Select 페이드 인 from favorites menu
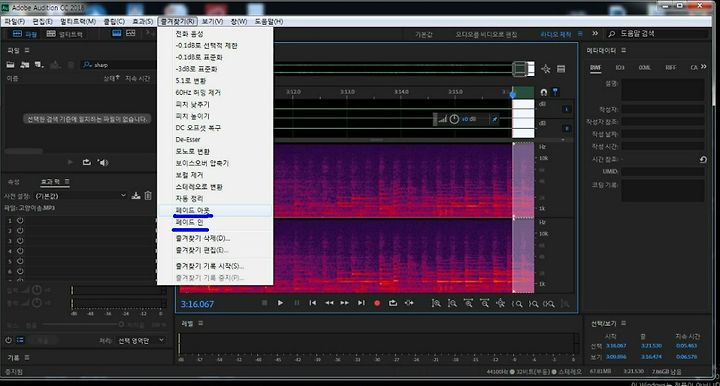 pos(215,222)
